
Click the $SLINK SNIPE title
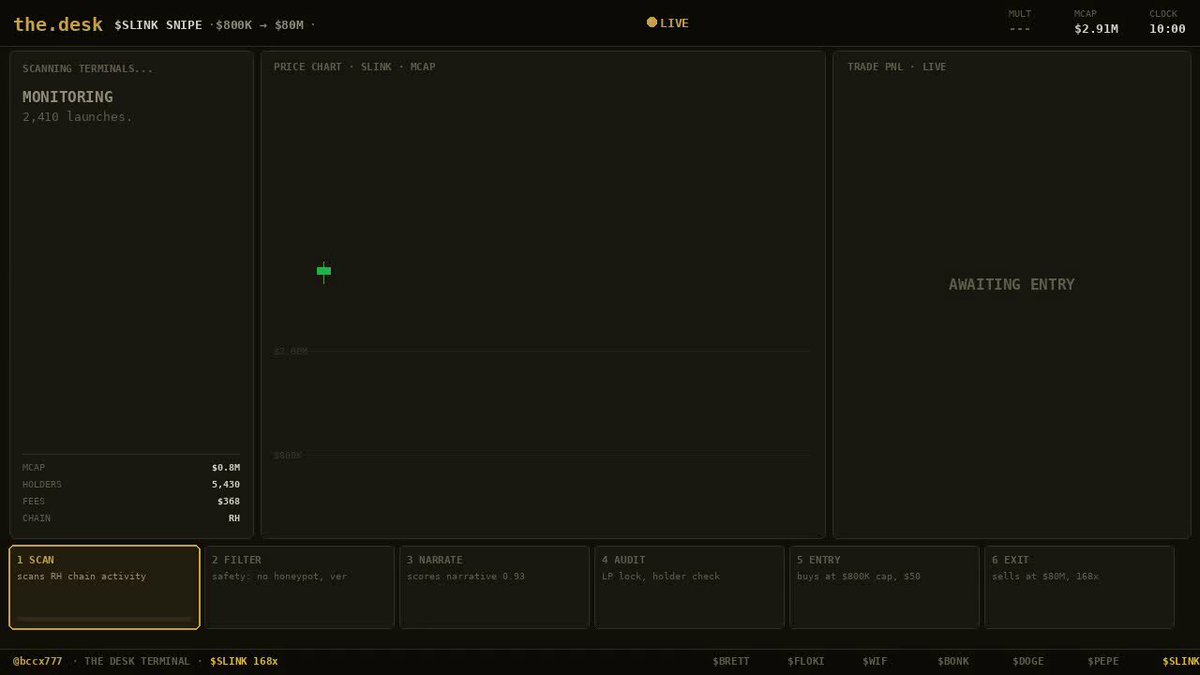158,24
